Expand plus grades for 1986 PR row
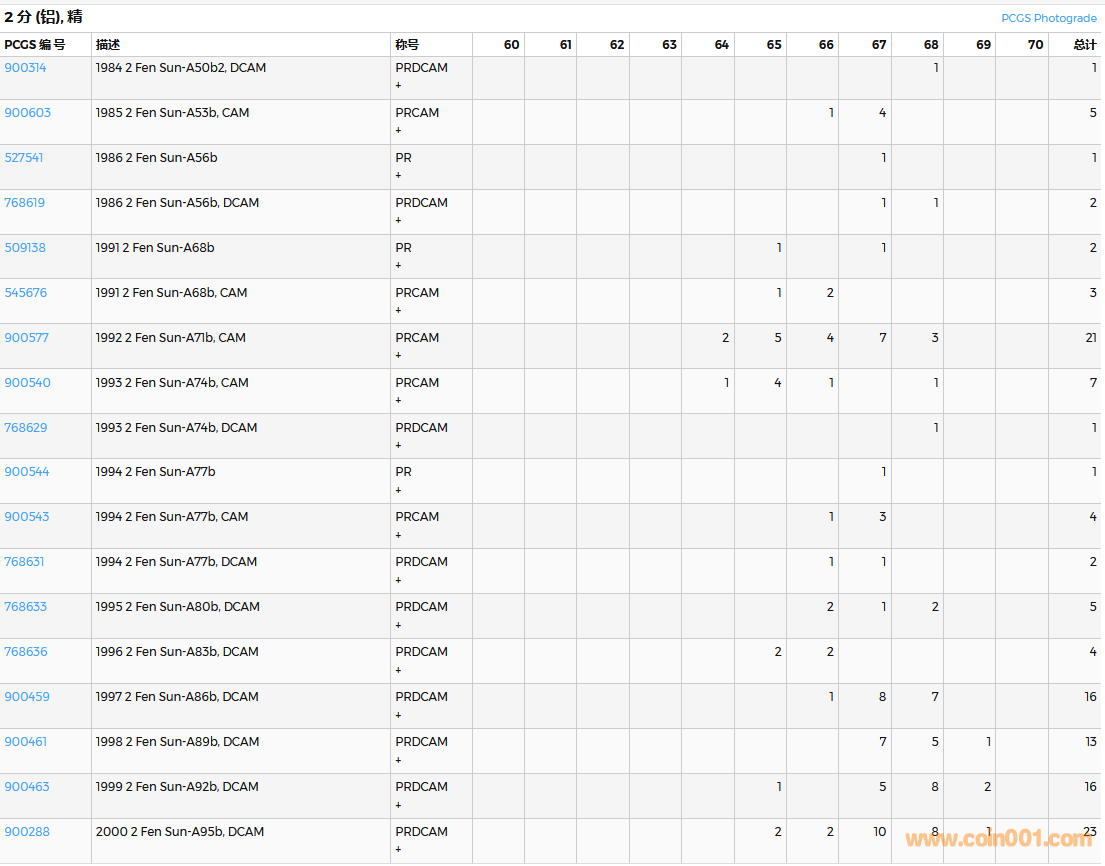The width and height of the screenshot is (1105, 866). click(x=398, y=176)
